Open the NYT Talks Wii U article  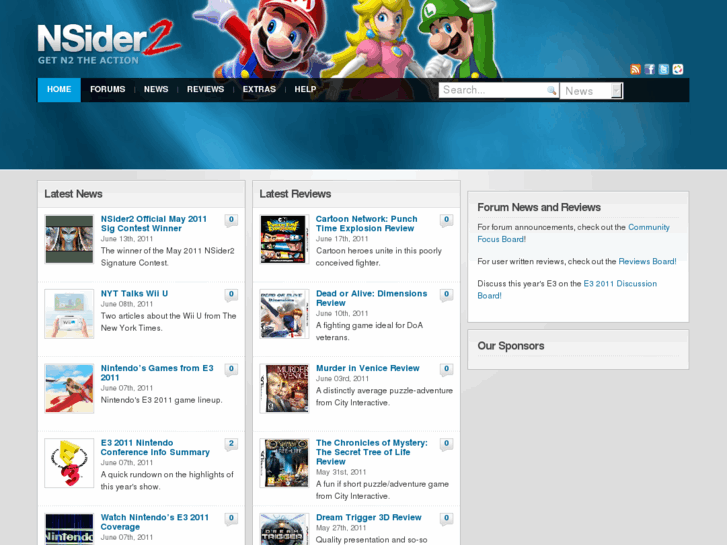coord(134,294)
